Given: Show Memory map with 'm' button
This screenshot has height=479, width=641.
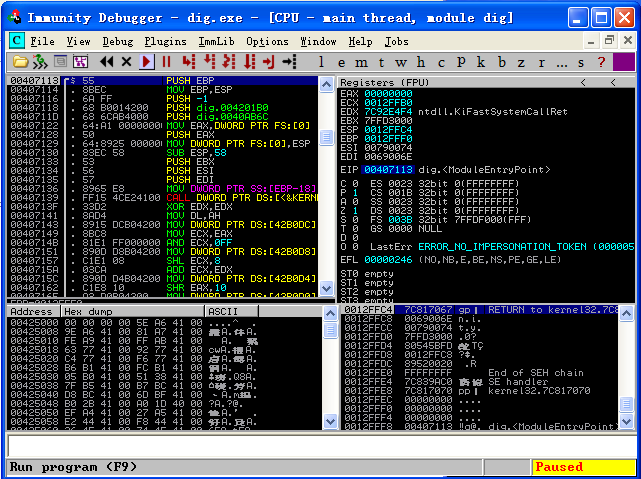Looking at the screenshot, I should tap(361, 63).
